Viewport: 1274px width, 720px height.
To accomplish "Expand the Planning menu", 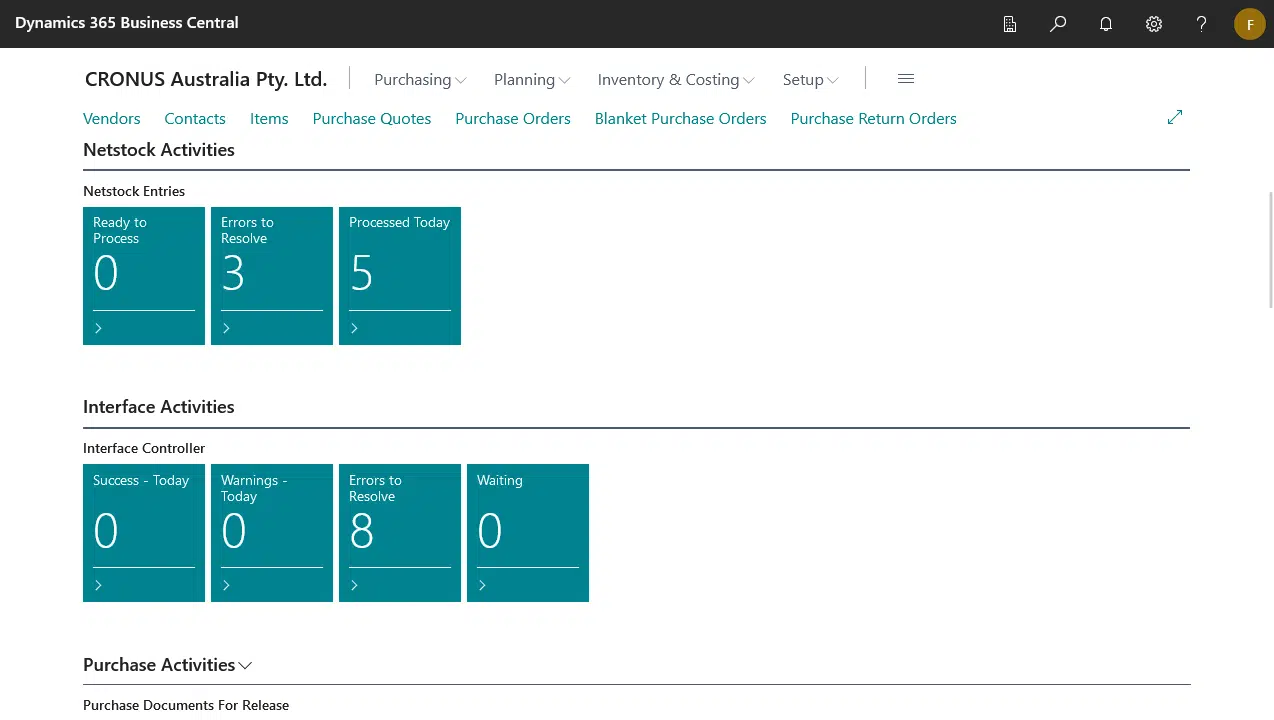I will coord(532,79).
